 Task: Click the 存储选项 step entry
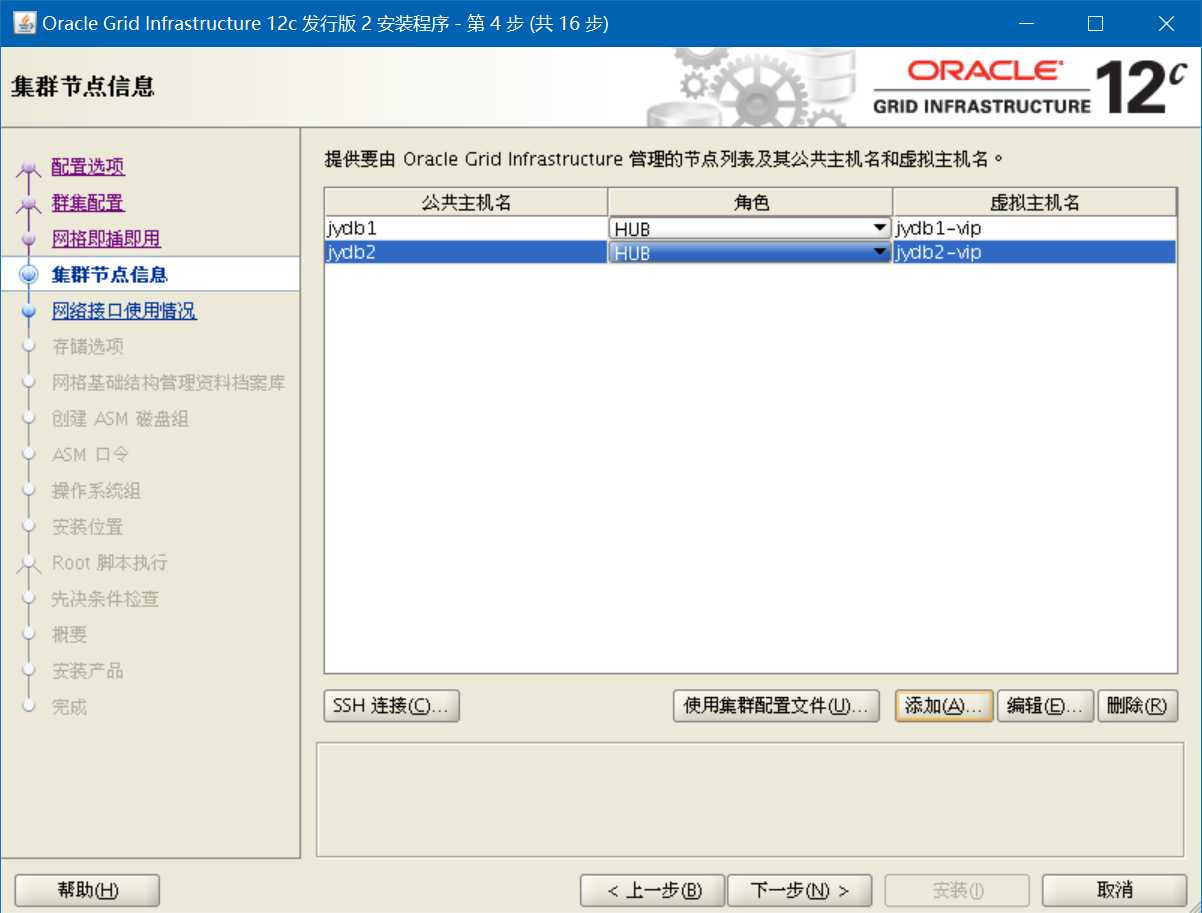pyautogui.click(x=88, y=347)
